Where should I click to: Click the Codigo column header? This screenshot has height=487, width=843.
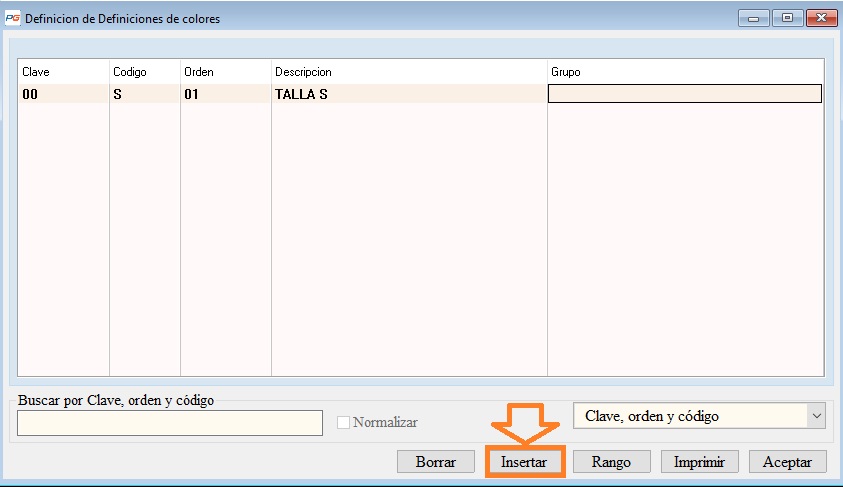145,71
